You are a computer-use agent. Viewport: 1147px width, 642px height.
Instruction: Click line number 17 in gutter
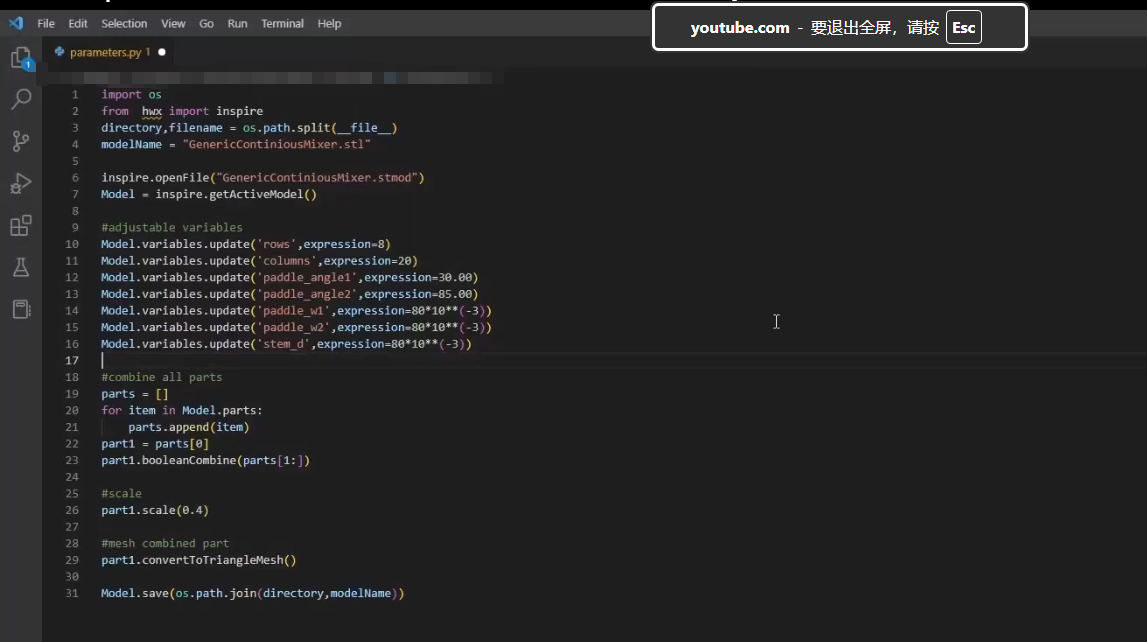tap(72, 360)
